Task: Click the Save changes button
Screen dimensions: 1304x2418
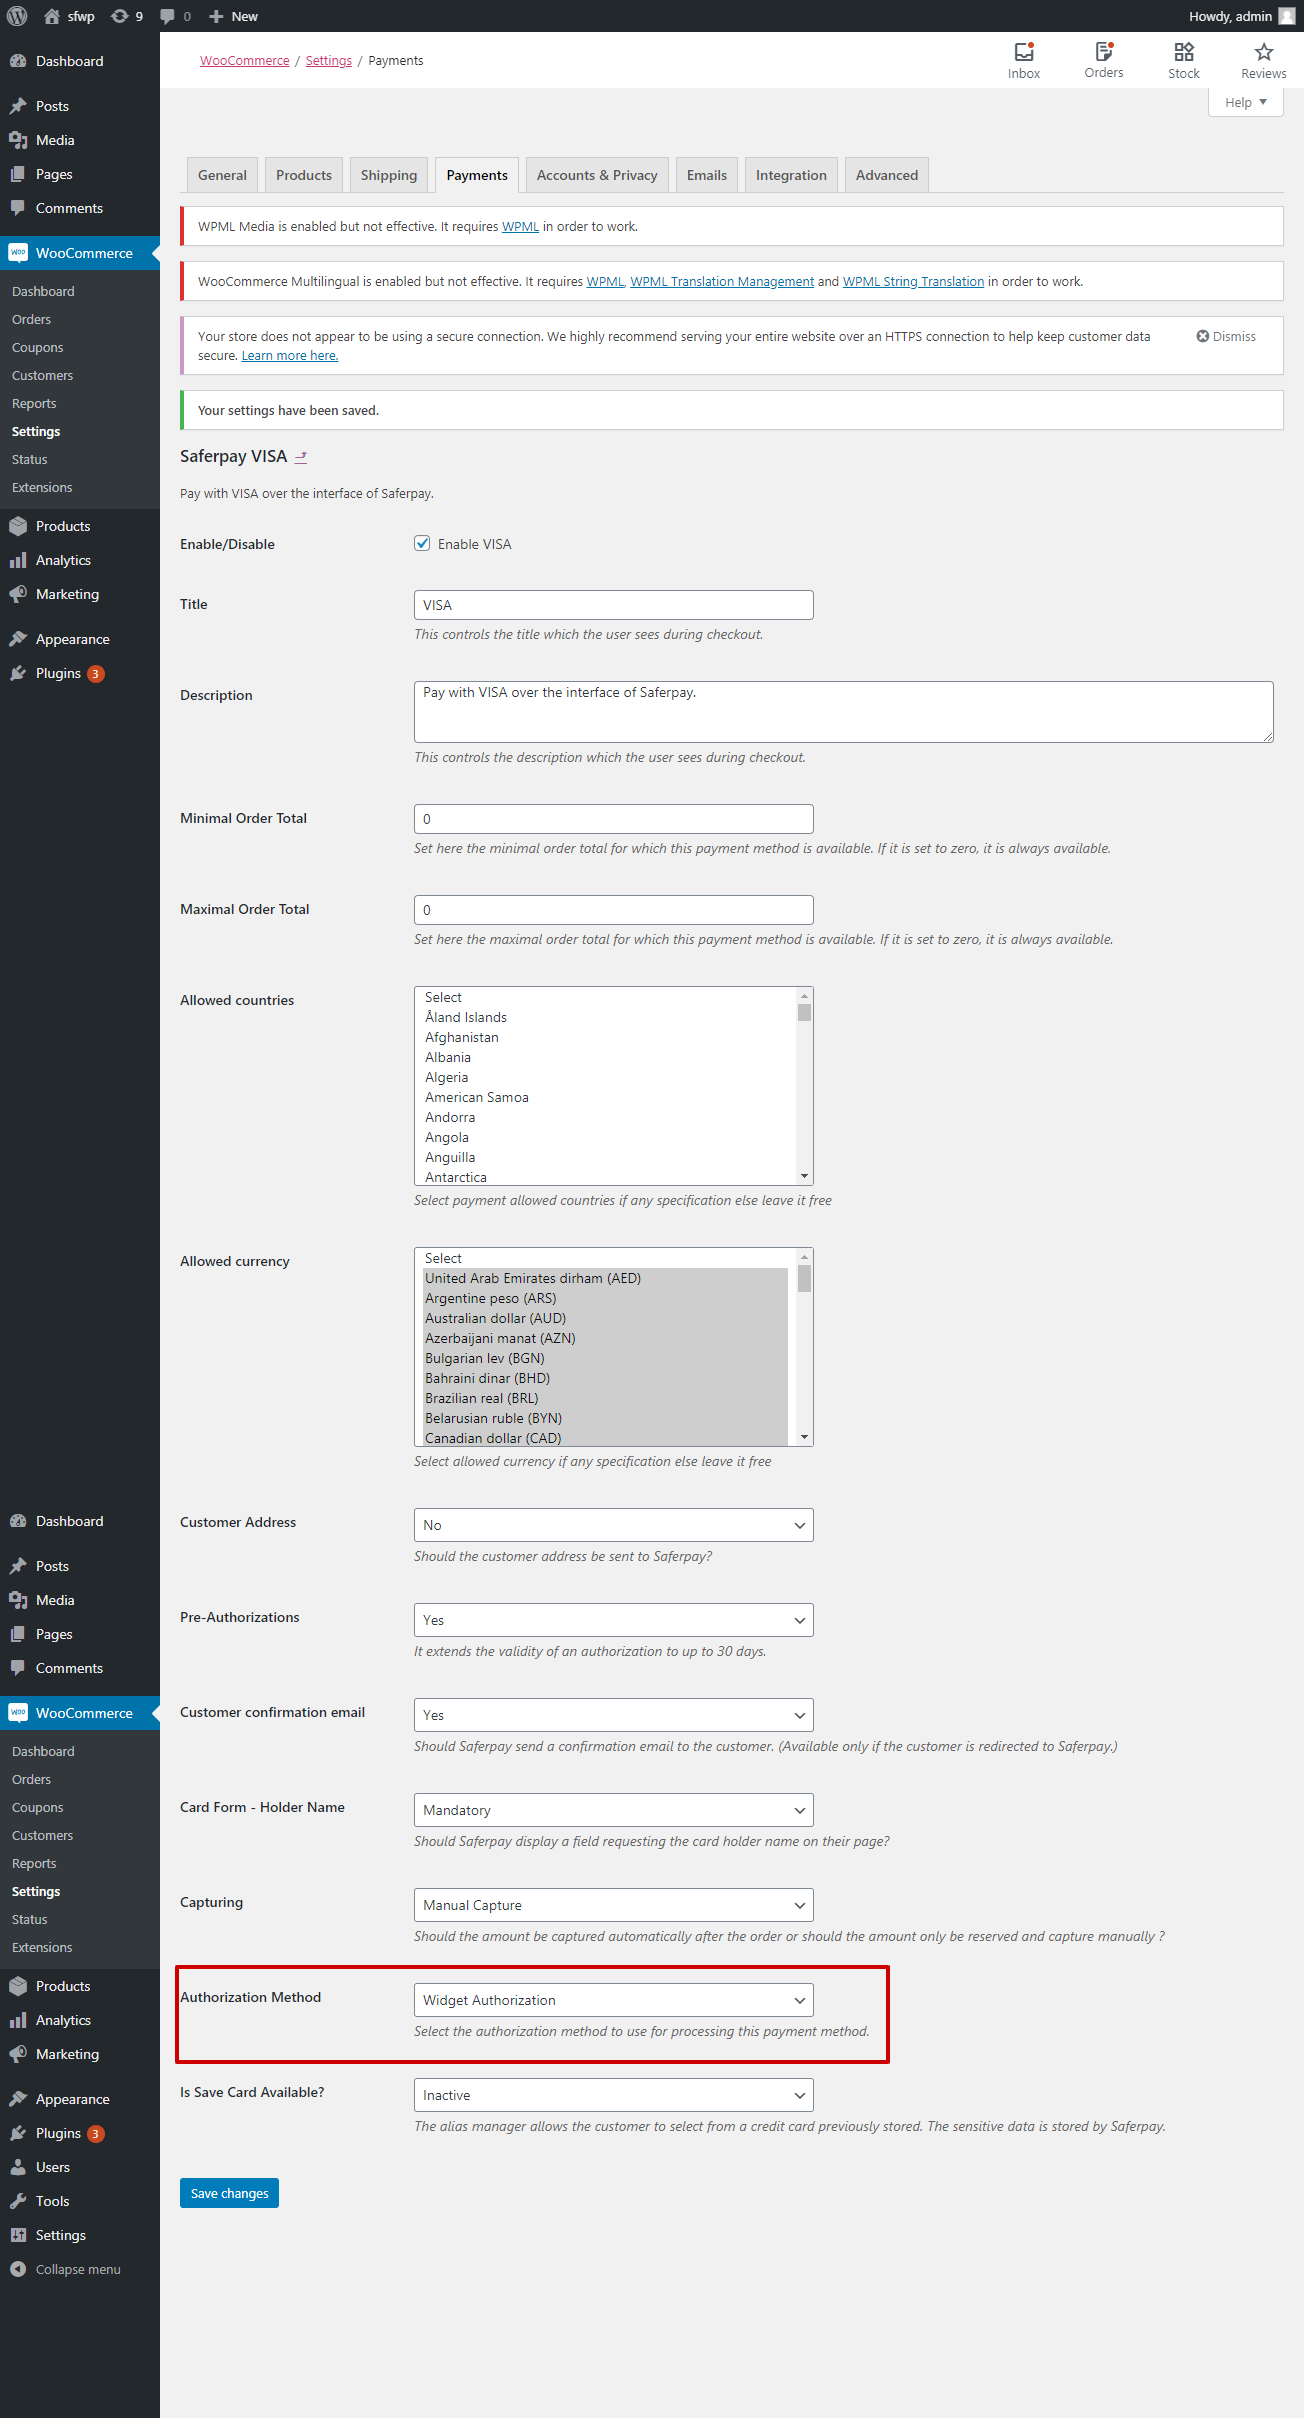Action: [229, 2193]
